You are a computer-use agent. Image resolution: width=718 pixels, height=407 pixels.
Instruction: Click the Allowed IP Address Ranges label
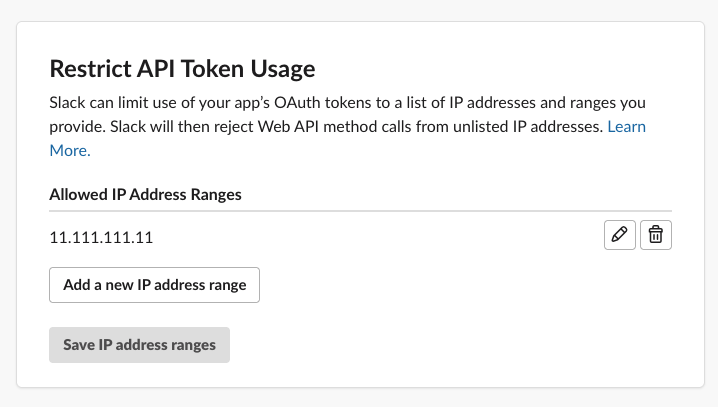point(145,193)
